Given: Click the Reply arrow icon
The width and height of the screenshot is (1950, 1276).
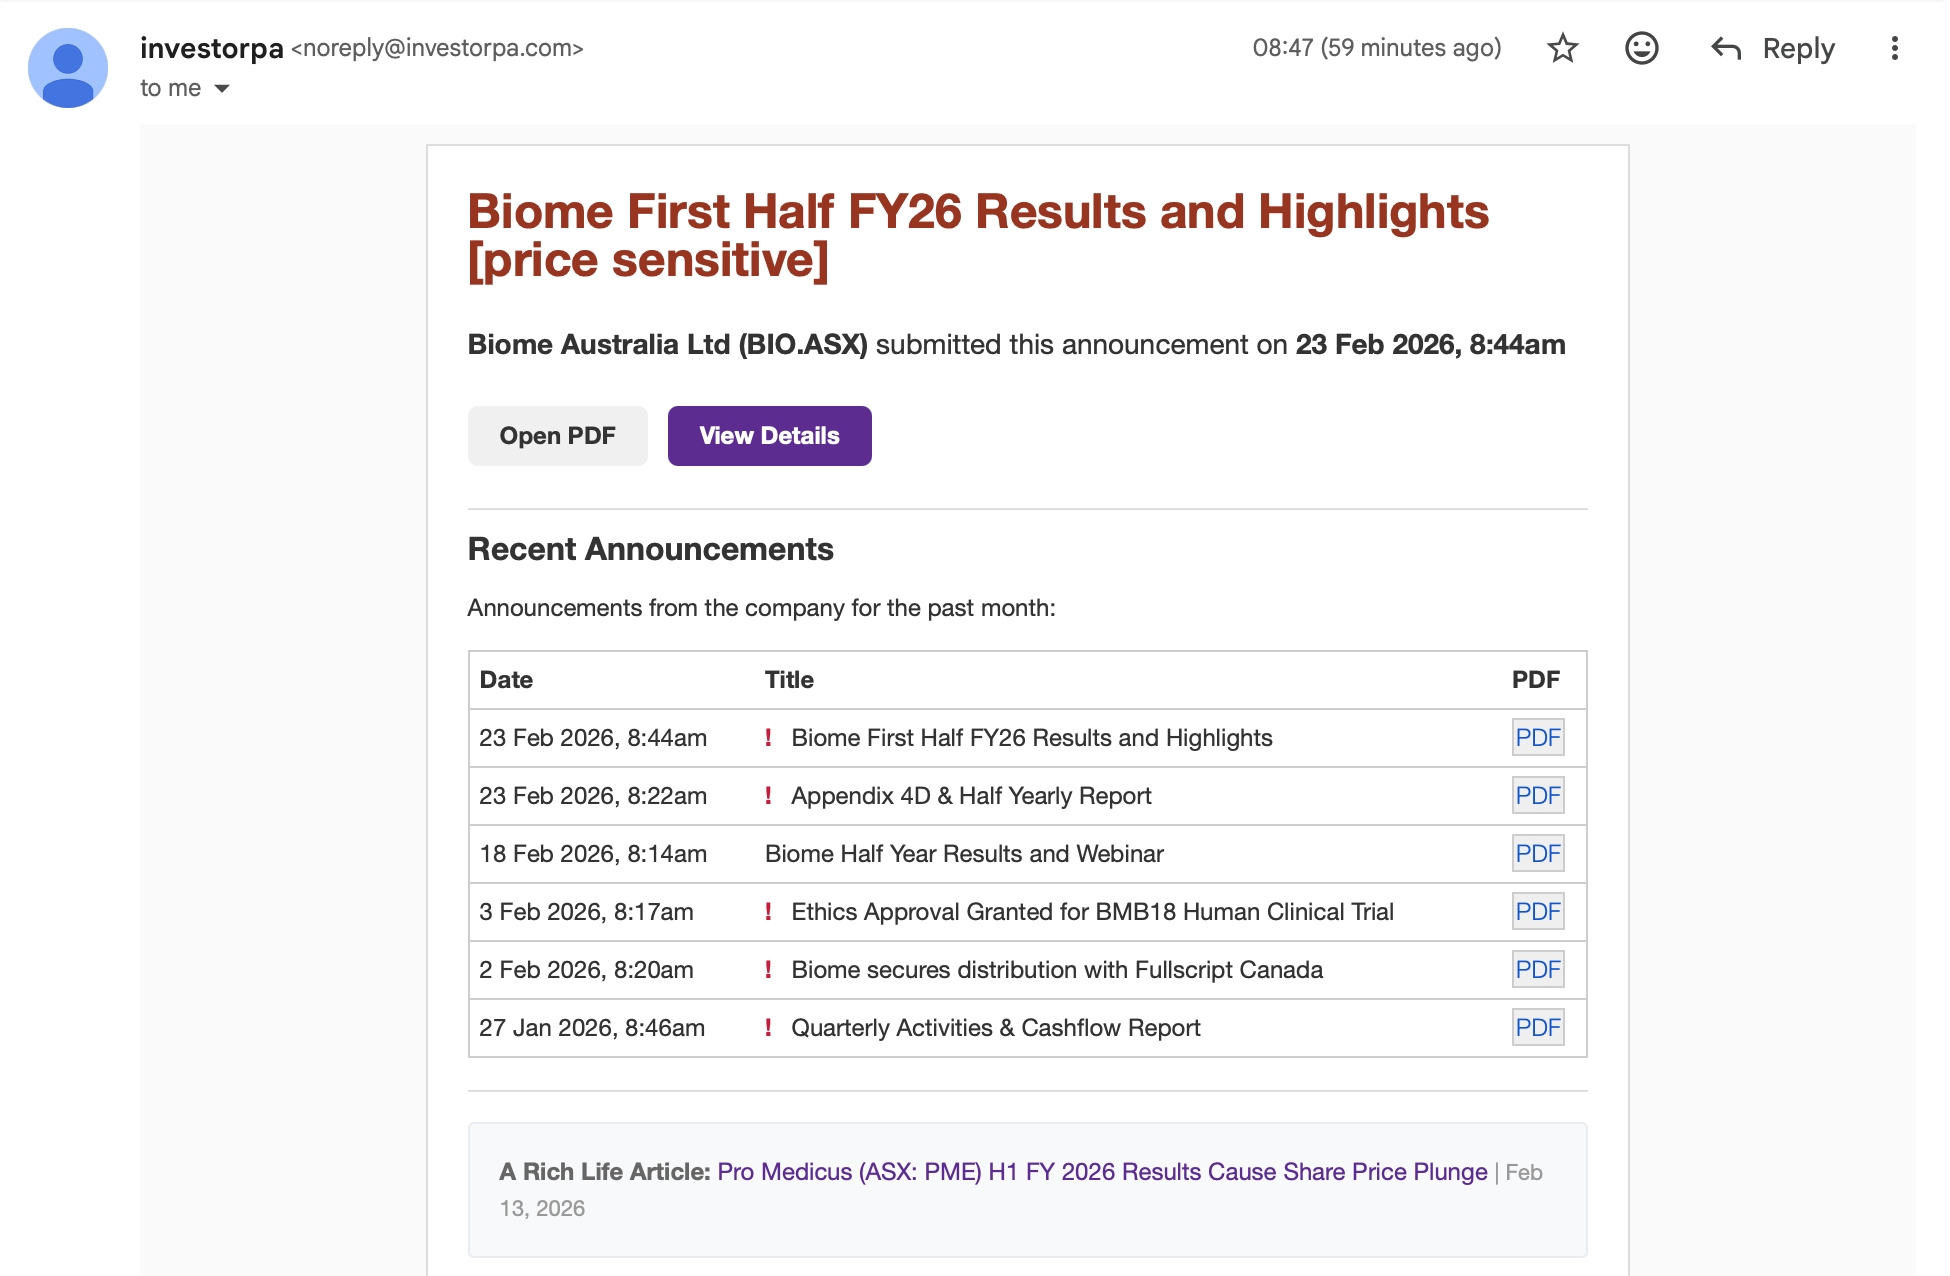Looking at the screenshot, I should pos(1725,48).
